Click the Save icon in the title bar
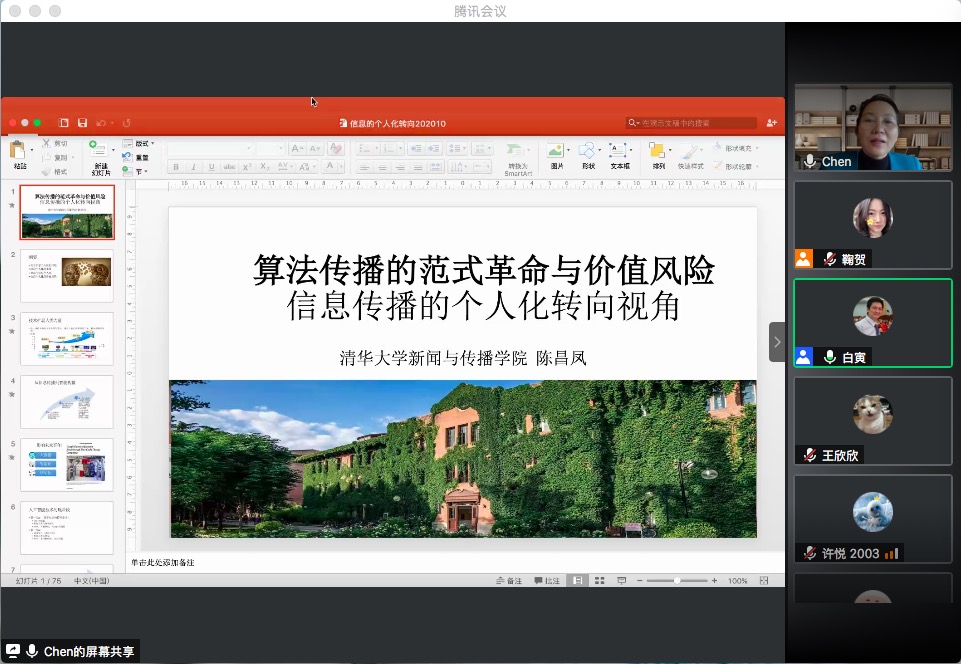961x664 pixels. [x=82, y=122]
